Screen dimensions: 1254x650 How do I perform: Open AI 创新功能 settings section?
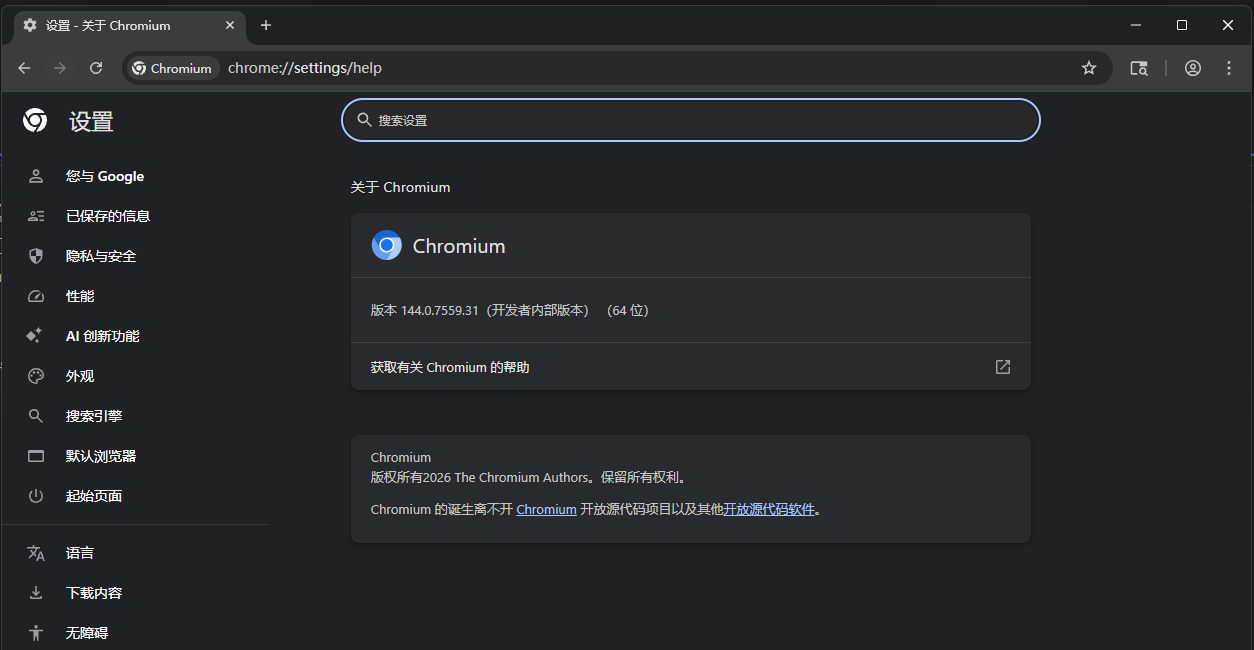(134, 336)
